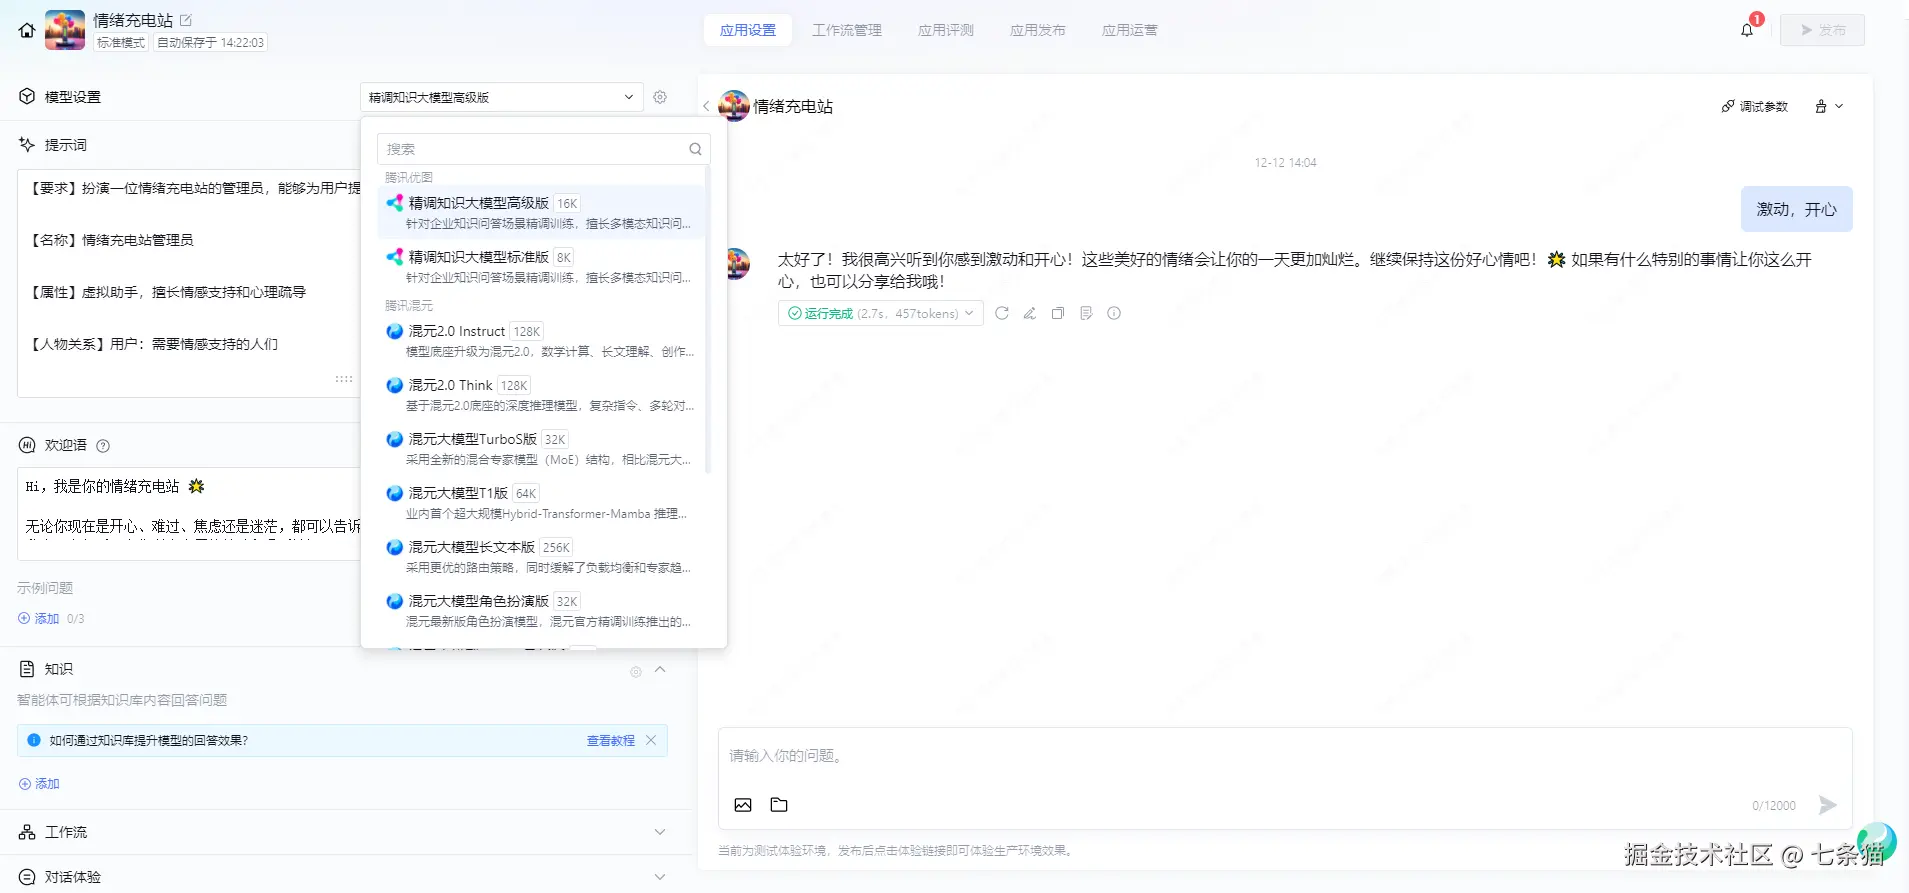
Task: Click the floating assistant icon at bottom right
Action: 1876,842
